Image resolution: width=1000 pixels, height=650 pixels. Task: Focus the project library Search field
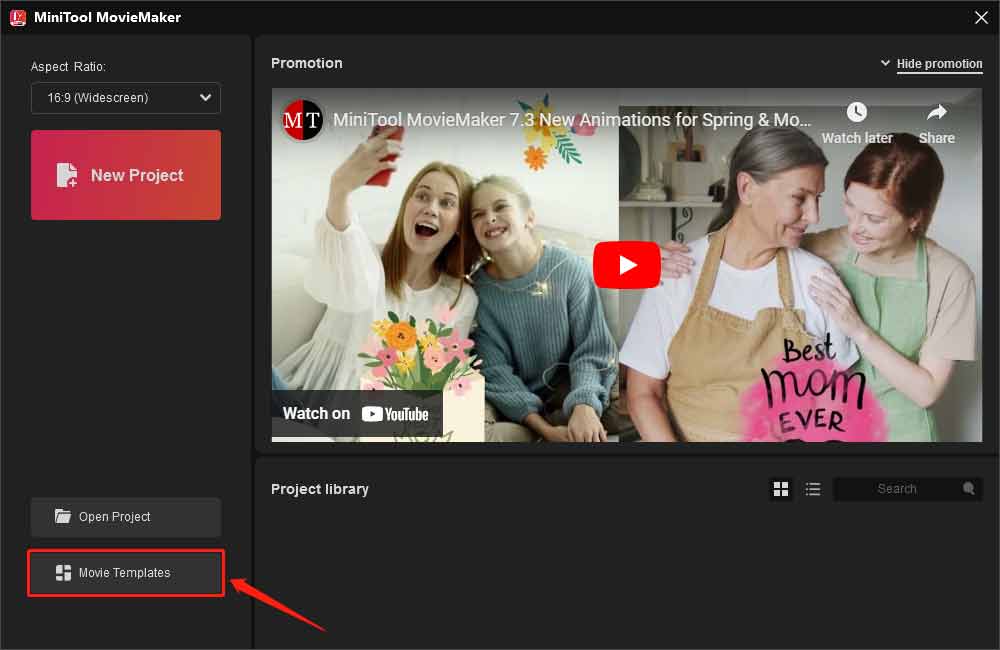click(908, 489)
